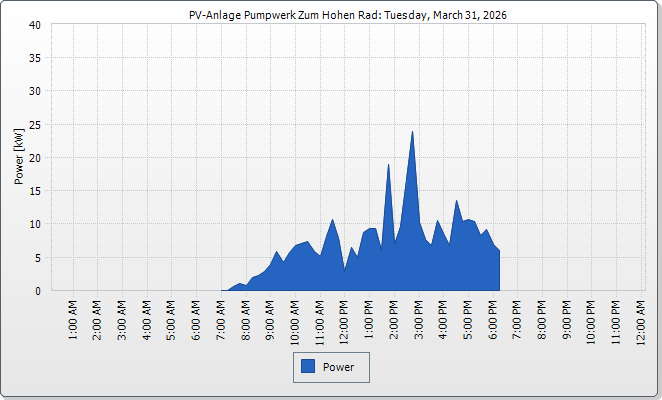The height and width of the screenshot is (400, 662).
Task: Click the 4:00 AM x-axis tick label
Action: 147,318
